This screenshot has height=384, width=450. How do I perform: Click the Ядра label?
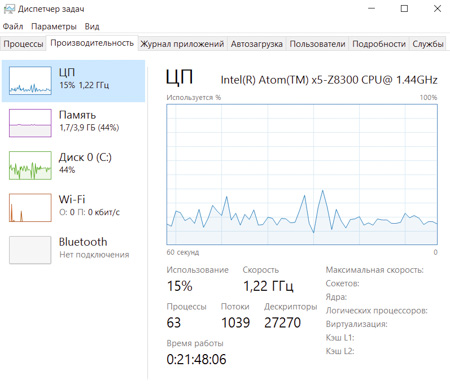coord(336,297)
